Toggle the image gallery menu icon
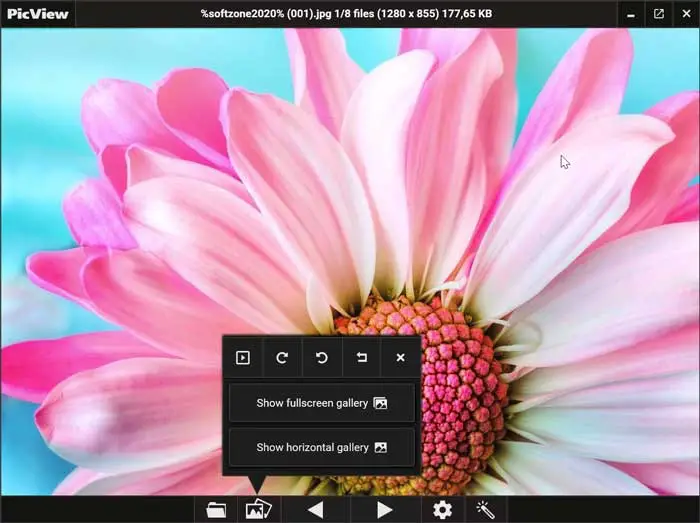Viewport: 700px width, 523px height. point(258,510)
